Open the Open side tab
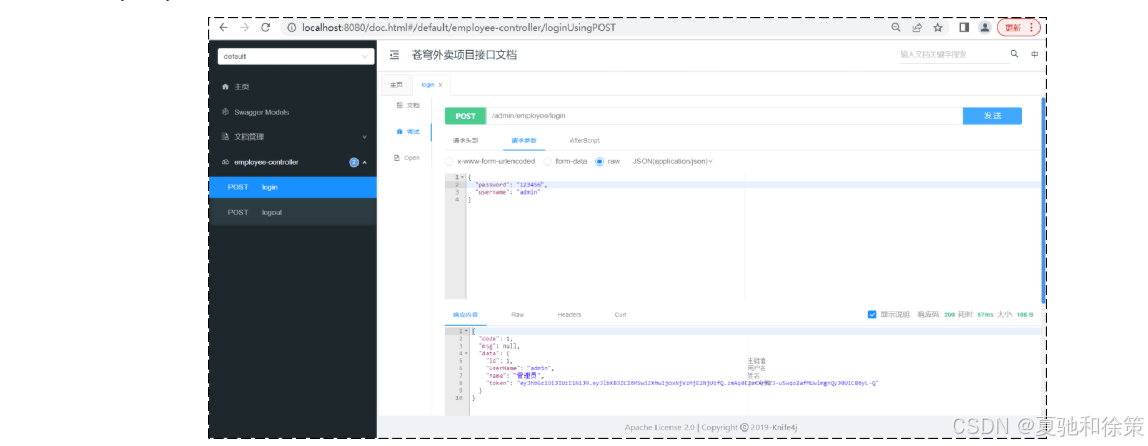 (407, 157)
